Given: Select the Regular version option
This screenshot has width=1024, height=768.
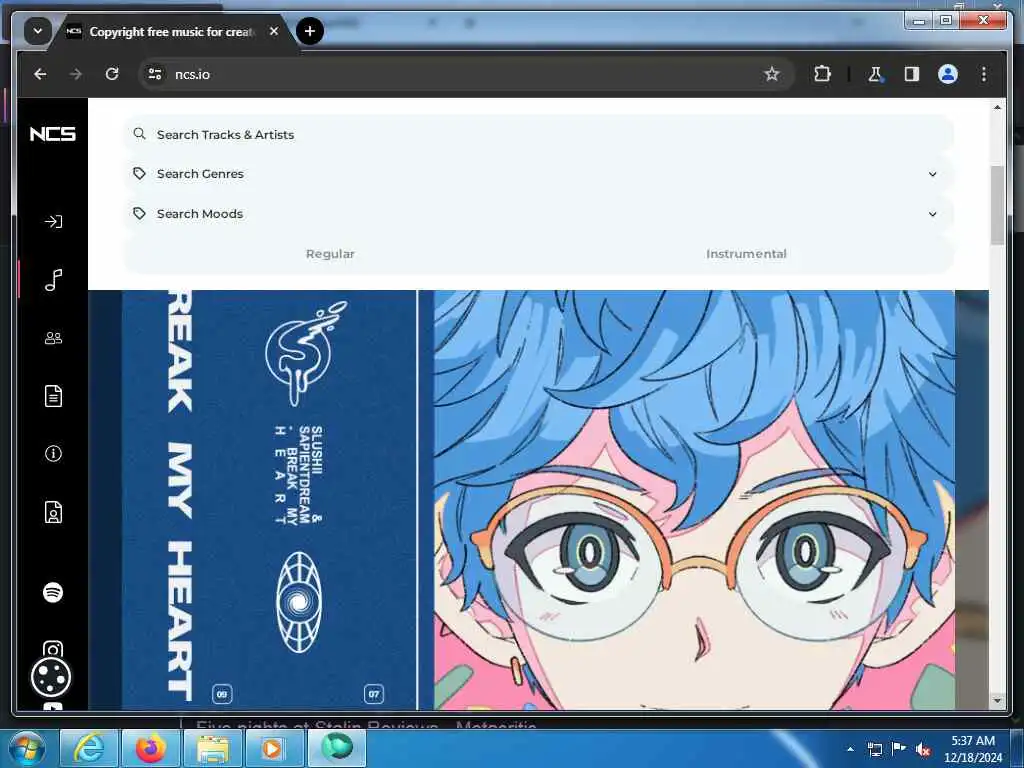Looking at the screenshot, I should click(x=330, y=254).
